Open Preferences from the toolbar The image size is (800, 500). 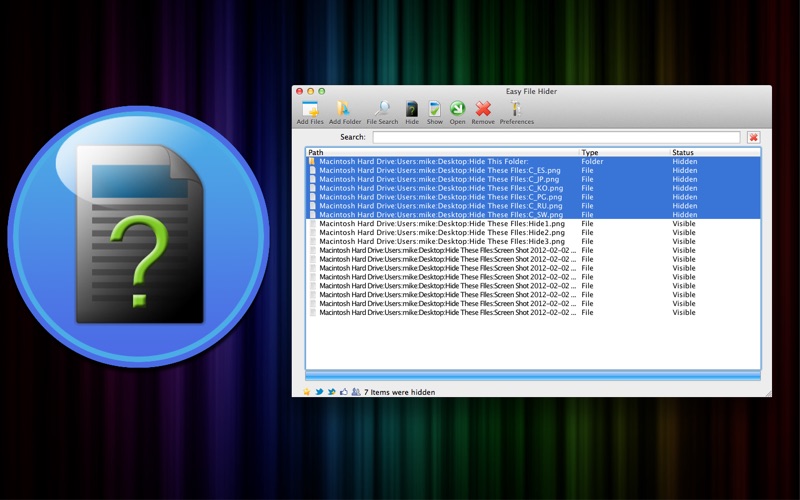click(517, 109)
